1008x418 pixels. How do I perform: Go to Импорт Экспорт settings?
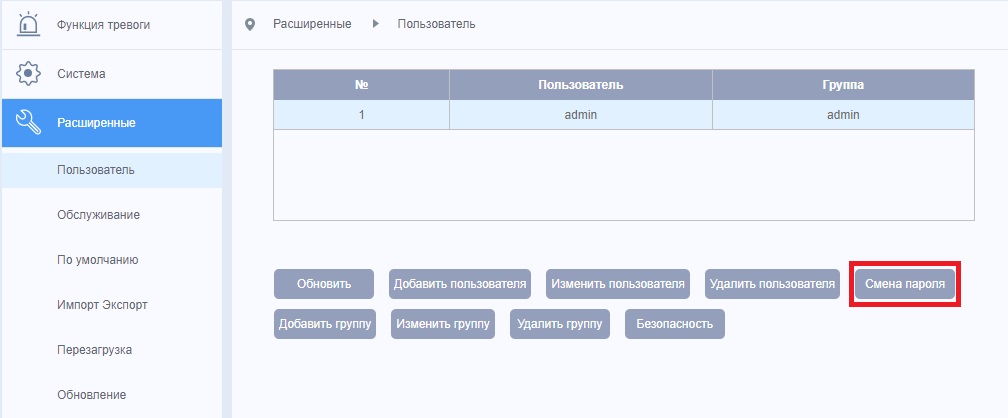[x=103, y=305]
